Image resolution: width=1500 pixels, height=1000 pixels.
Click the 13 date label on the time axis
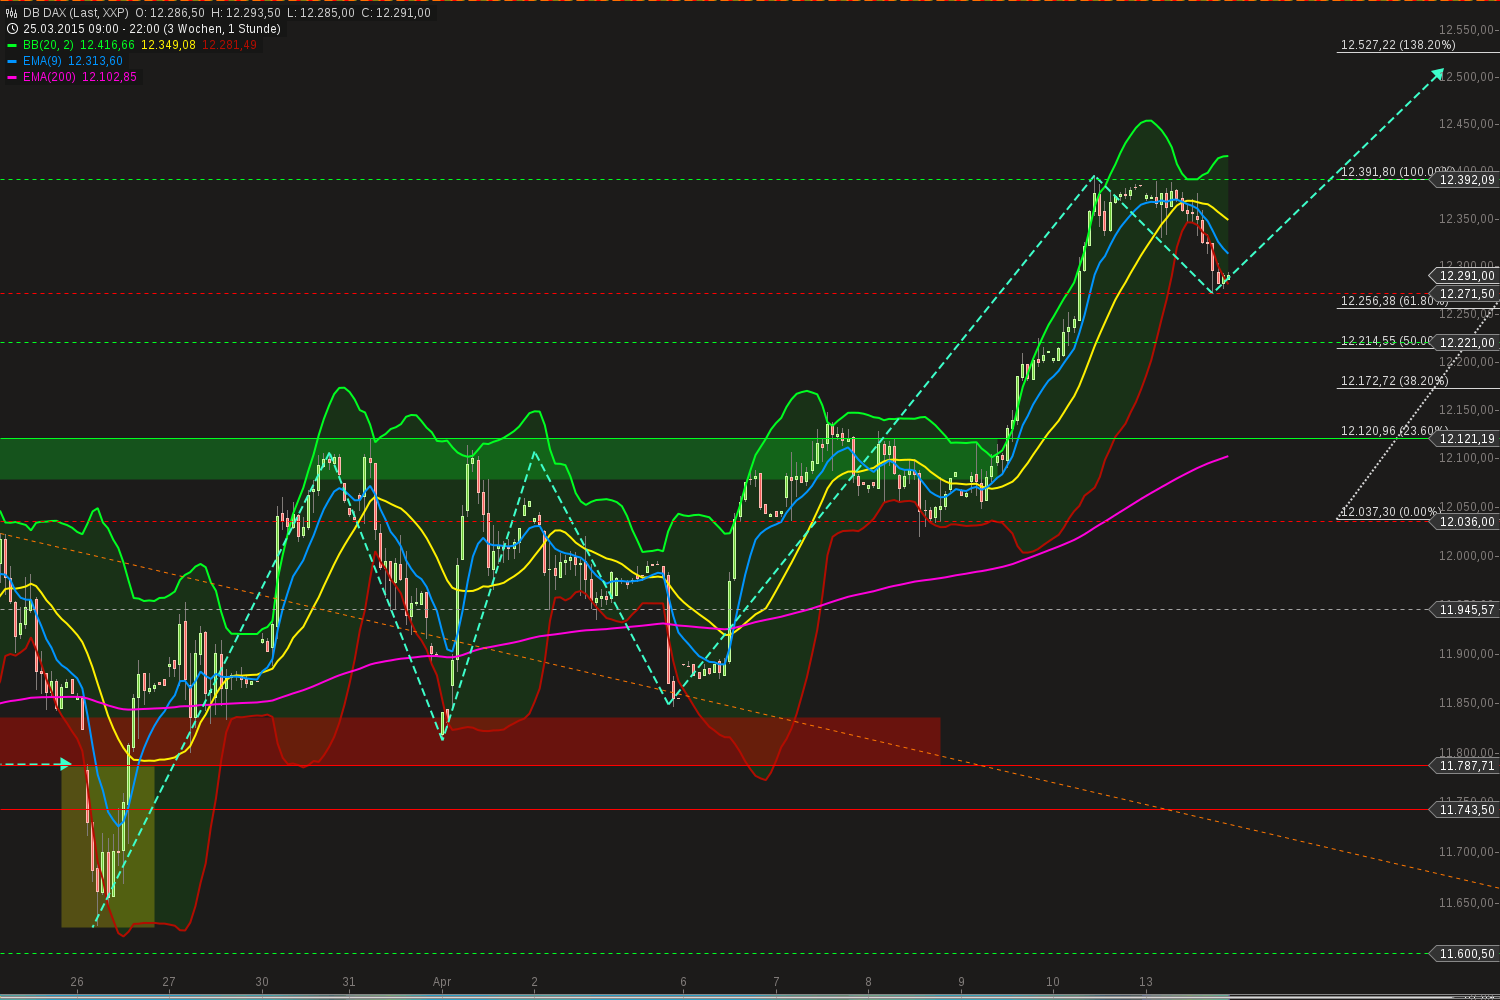[x=1146, y=982]
